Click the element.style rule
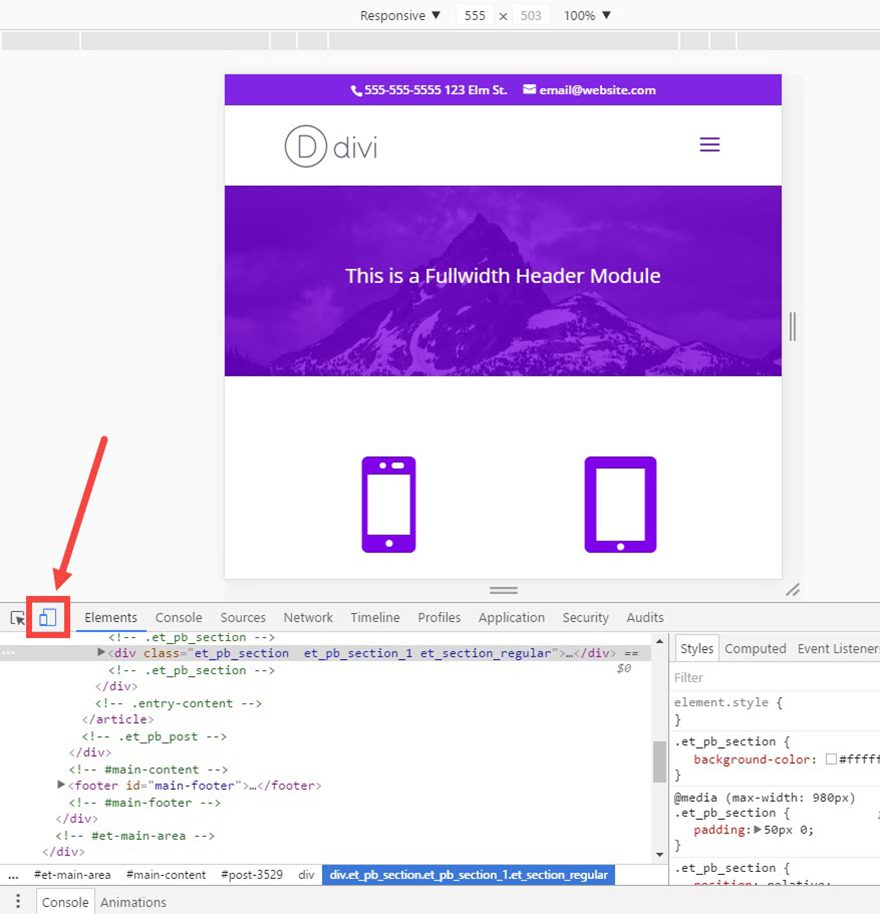The height and width of the screenshot is (914, 880). [728, 702]
